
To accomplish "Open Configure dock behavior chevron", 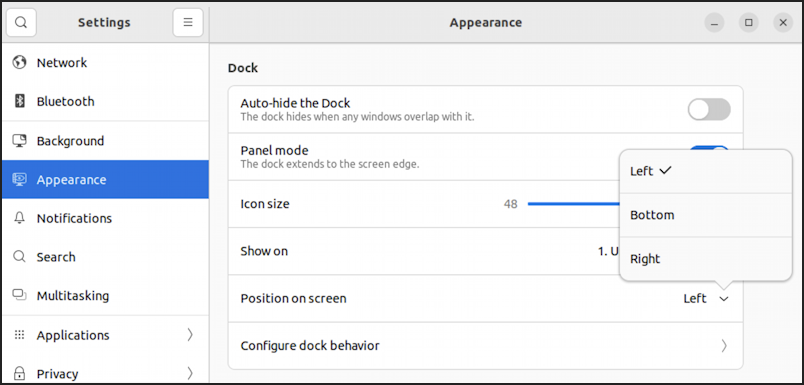I will pos(724,346).
